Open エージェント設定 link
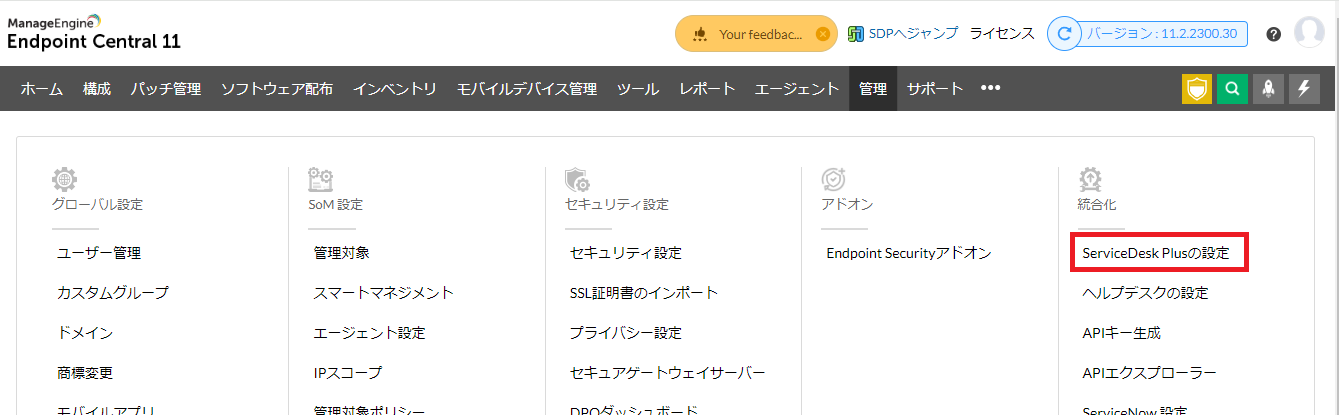This screenshot has width=1339, height=415. pos(369,333)
